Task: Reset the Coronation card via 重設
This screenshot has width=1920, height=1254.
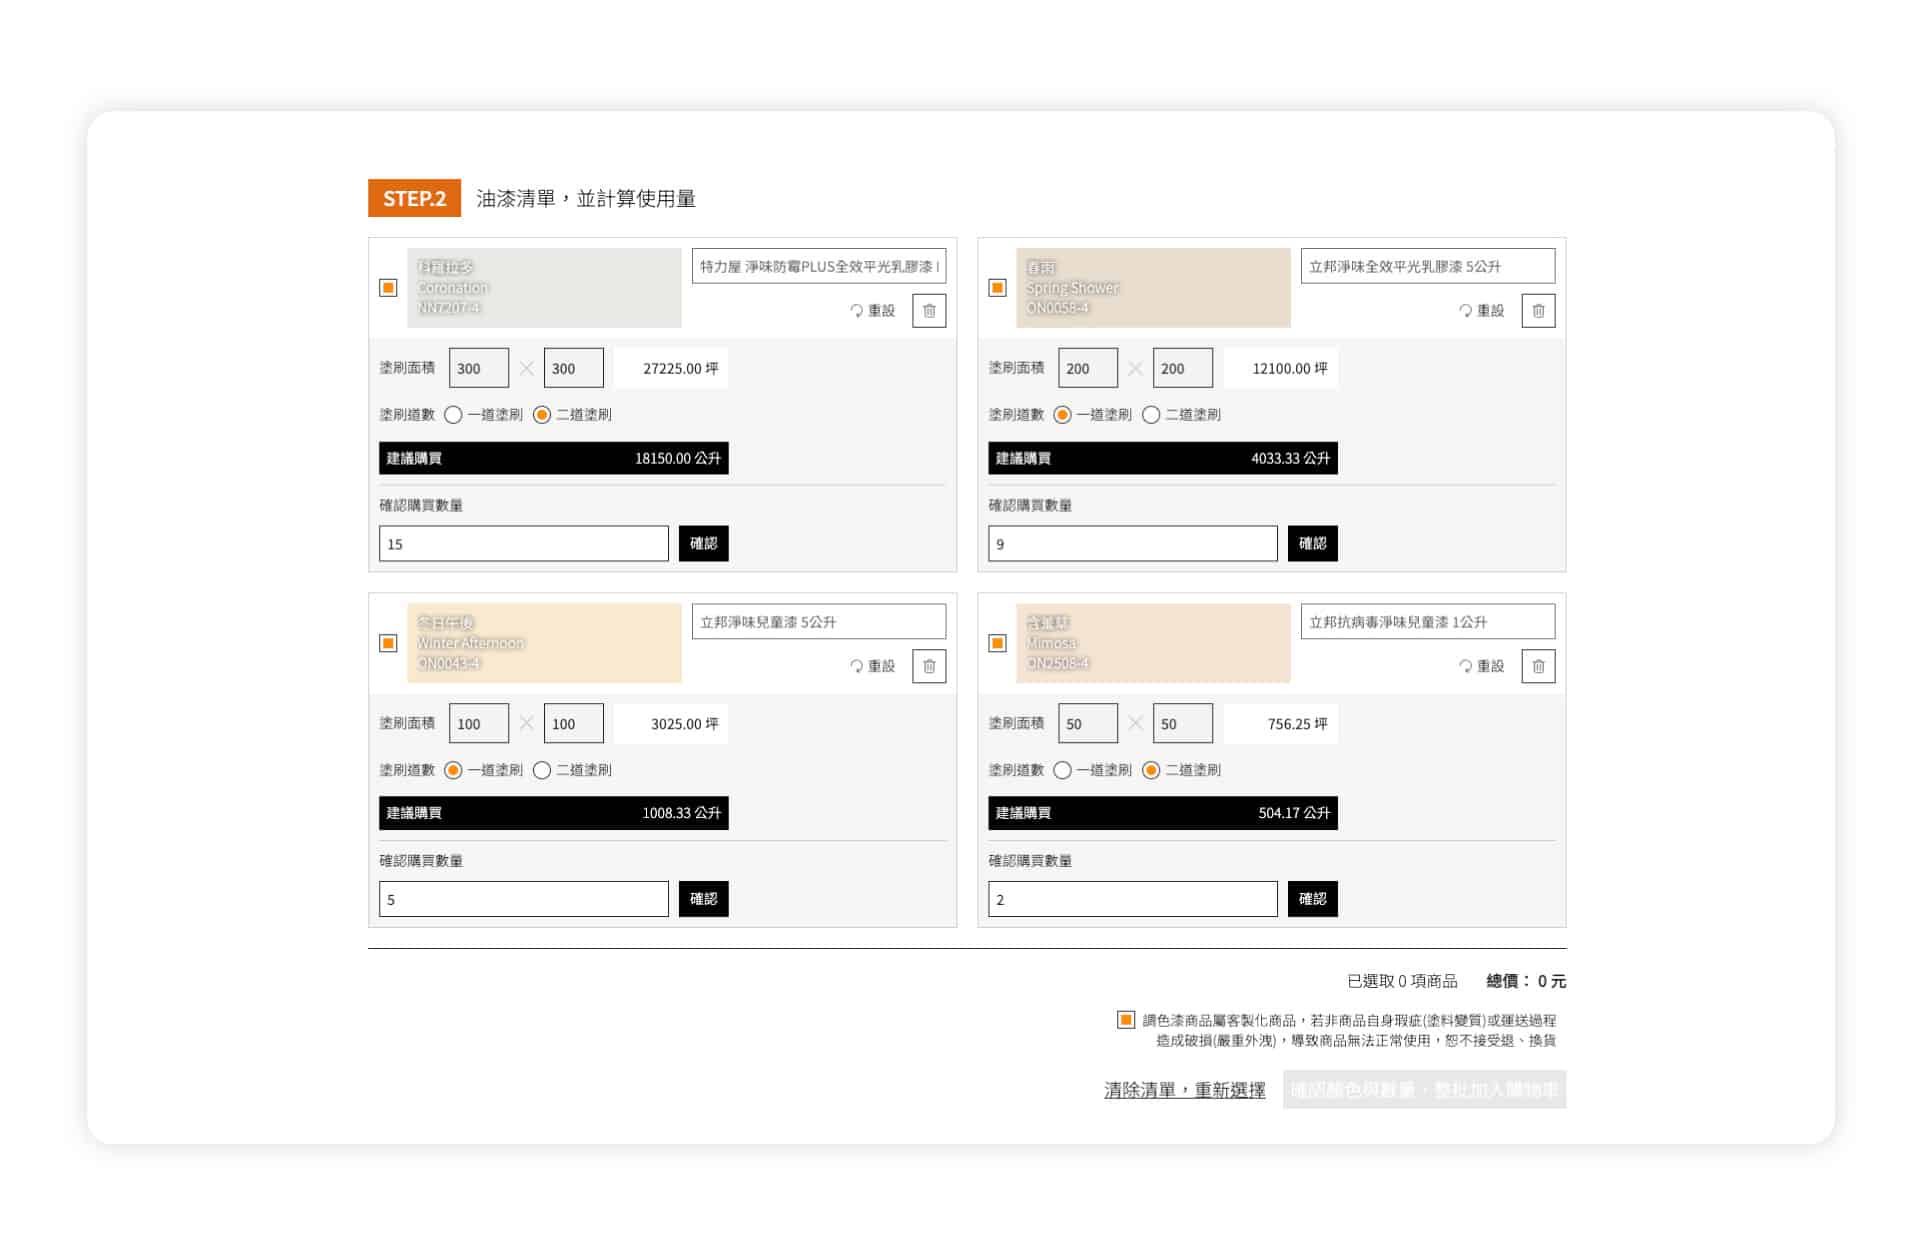Action: pos(873,311)
